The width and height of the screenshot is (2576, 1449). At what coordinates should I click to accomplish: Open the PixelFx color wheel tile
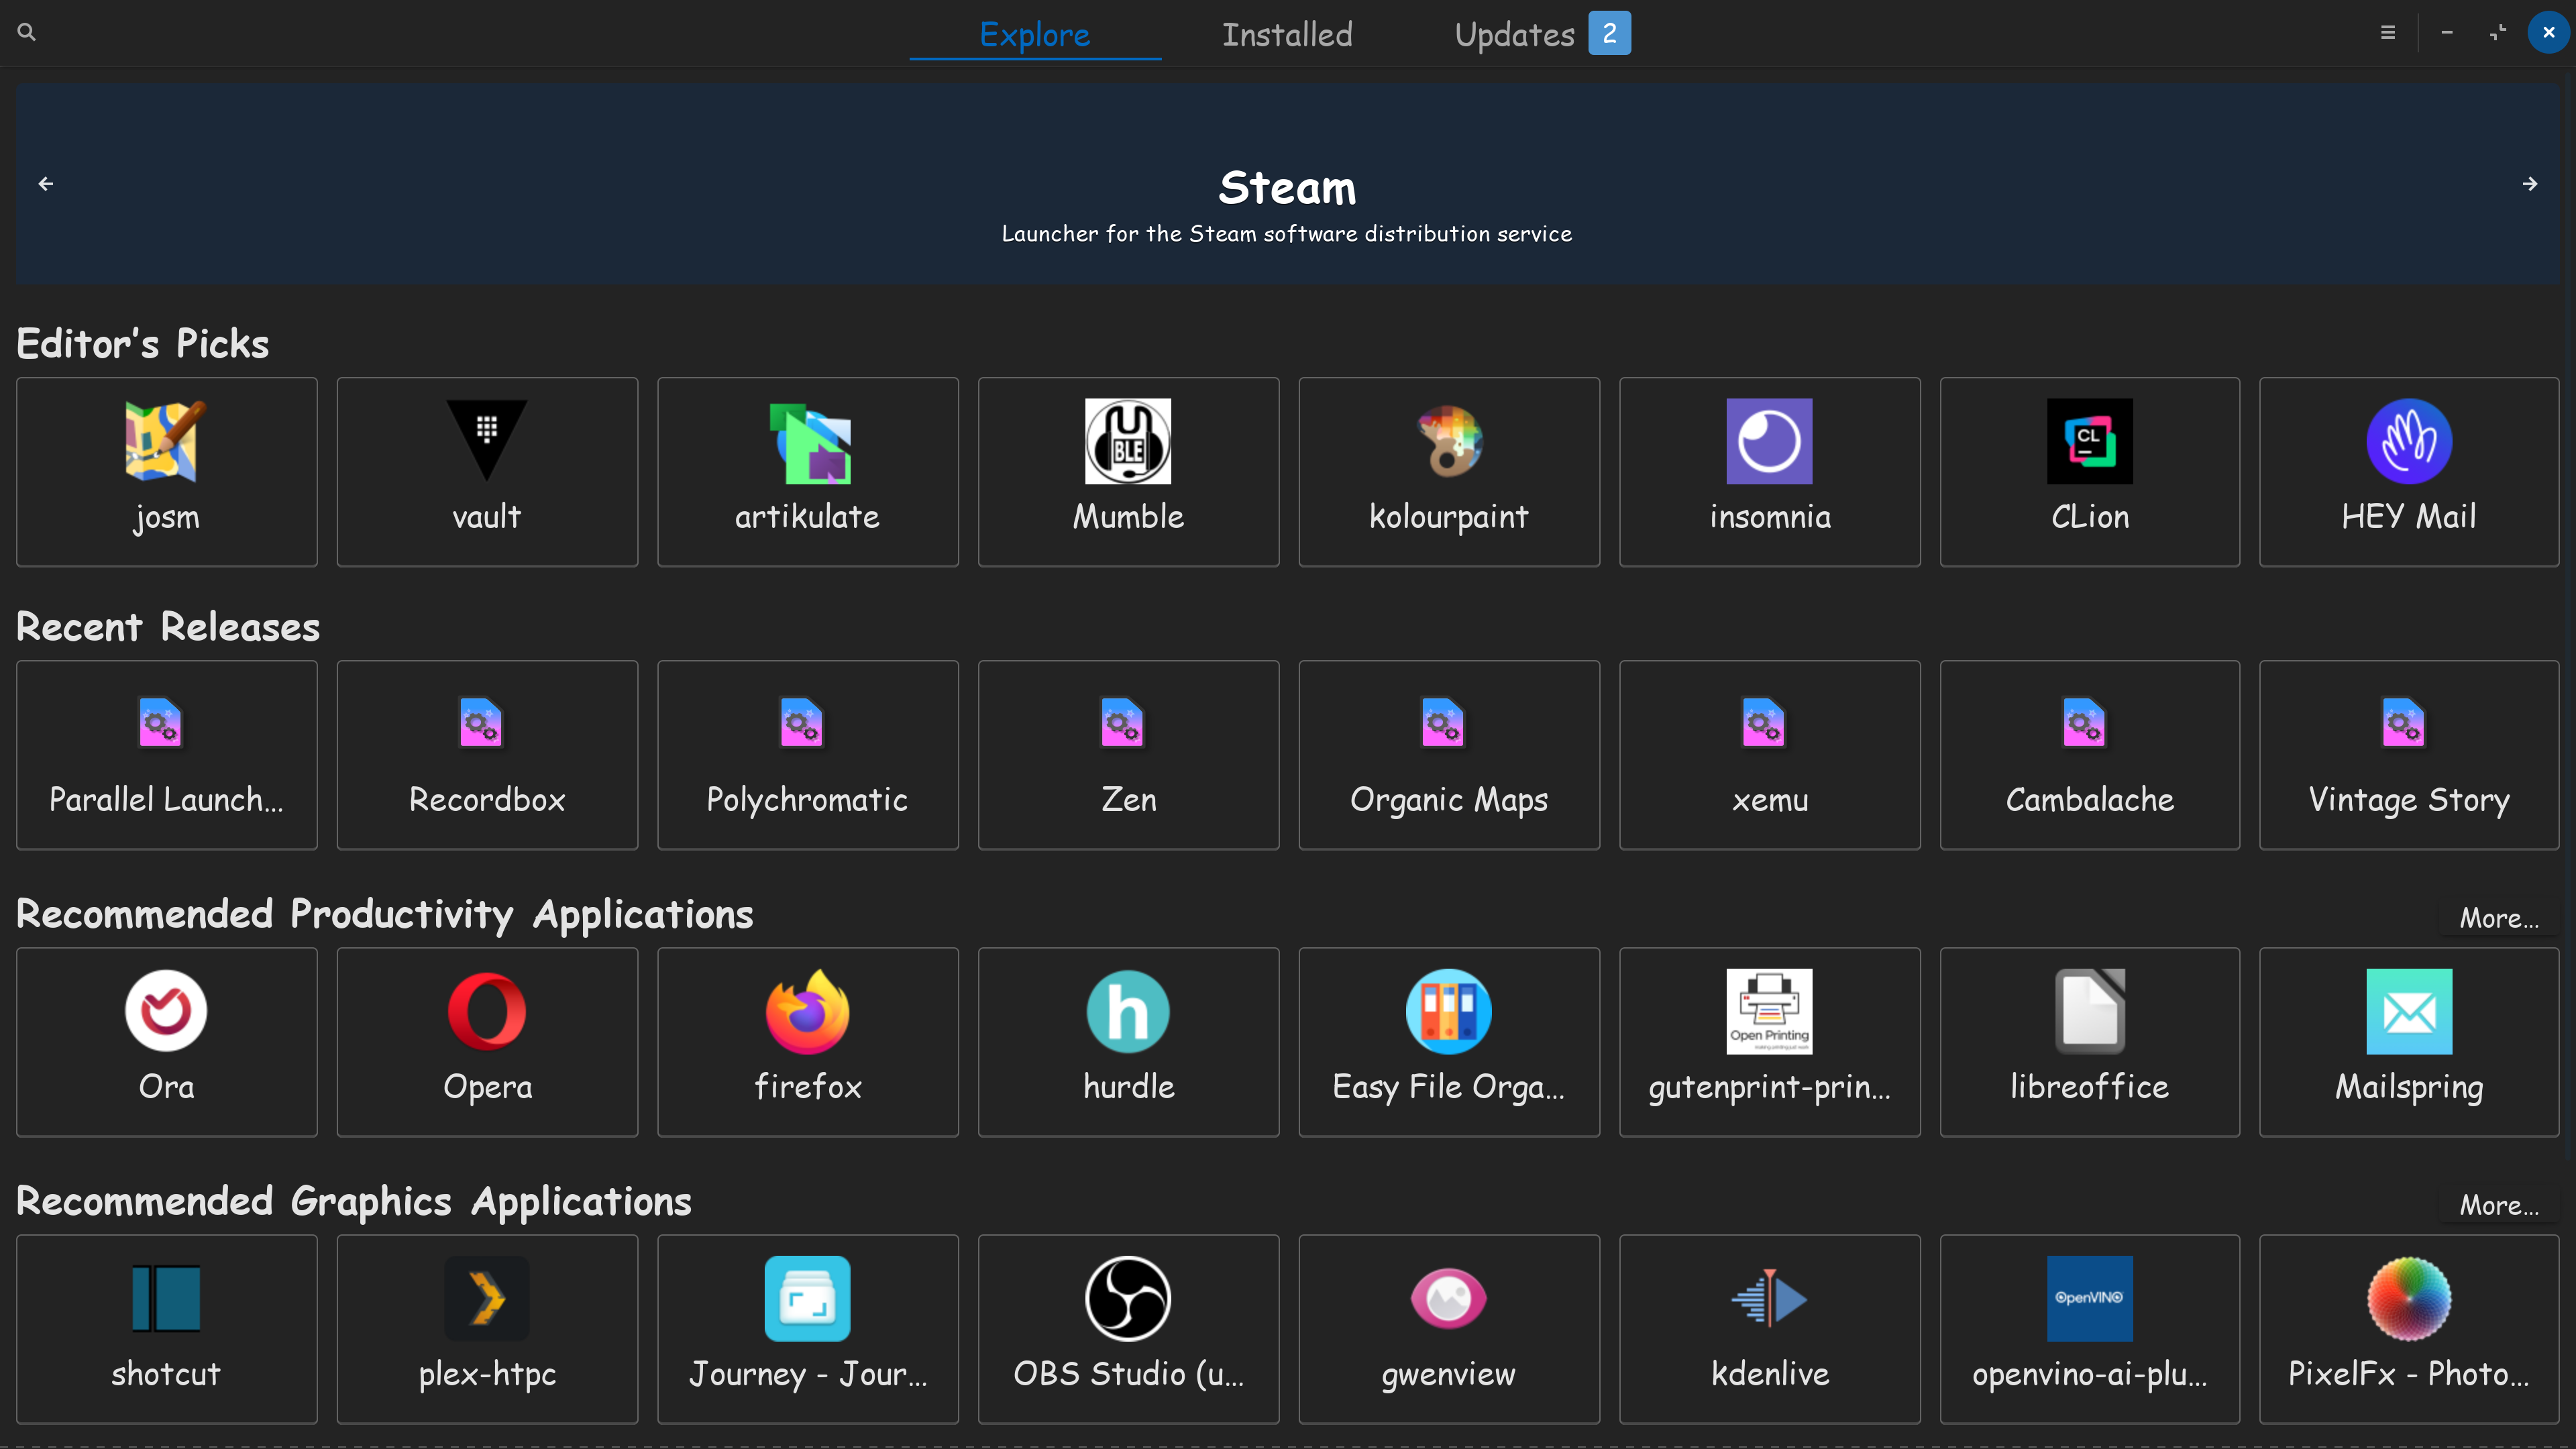(x=2408, y=1328)
